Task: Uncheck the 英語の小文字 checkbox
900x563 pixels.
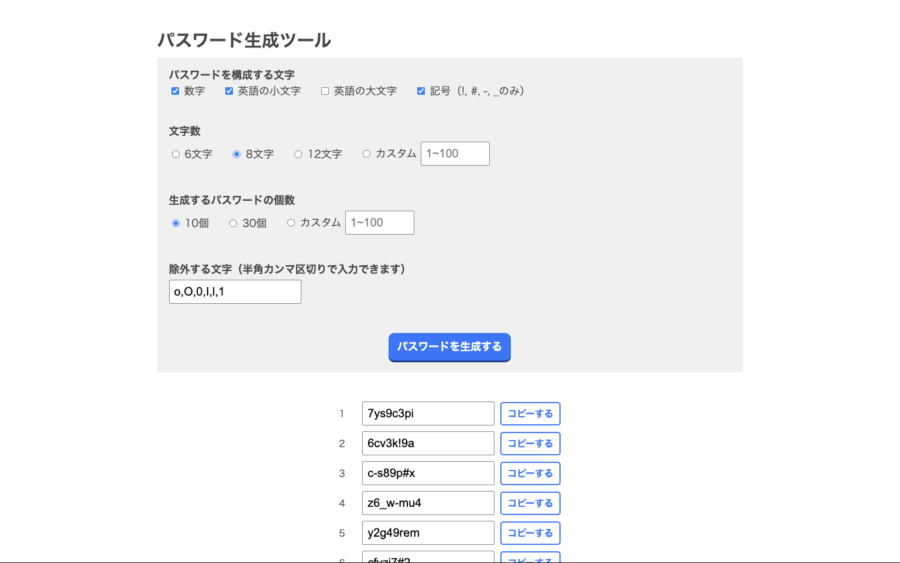Action: click(229, 91)
